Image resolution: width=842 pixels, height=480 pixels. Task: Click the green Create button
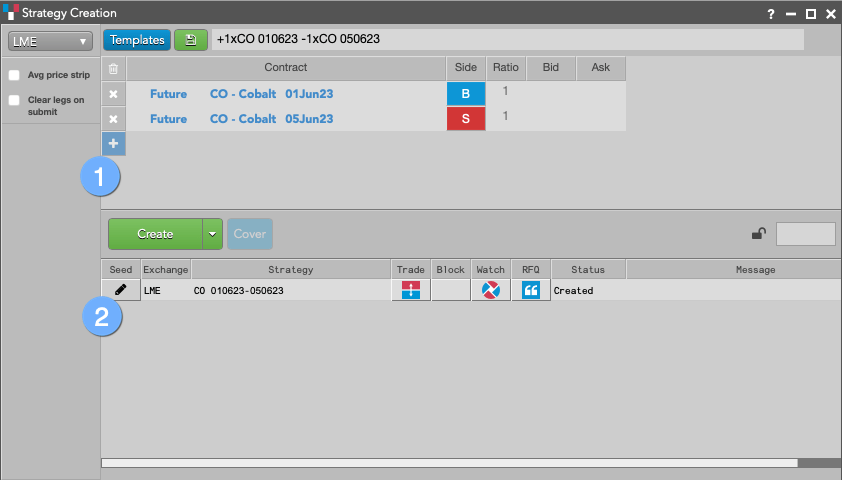[155, 234]
